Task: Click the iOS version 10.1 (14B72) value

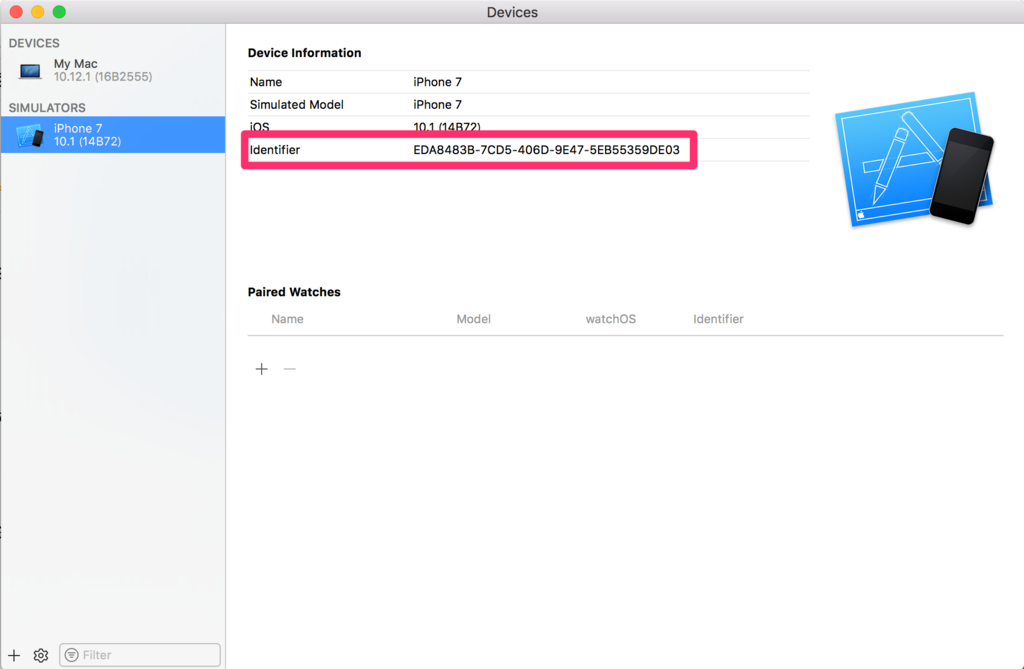Action: tap(447, 127)
